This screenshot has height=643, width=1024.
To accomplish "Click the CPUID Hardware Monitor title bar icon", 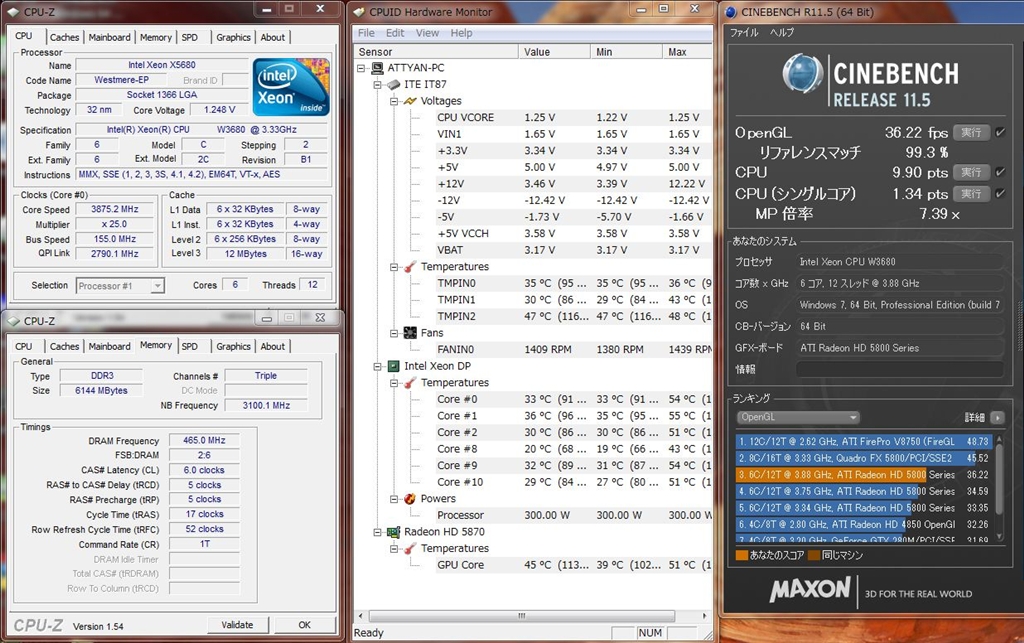I will [360, 12].
